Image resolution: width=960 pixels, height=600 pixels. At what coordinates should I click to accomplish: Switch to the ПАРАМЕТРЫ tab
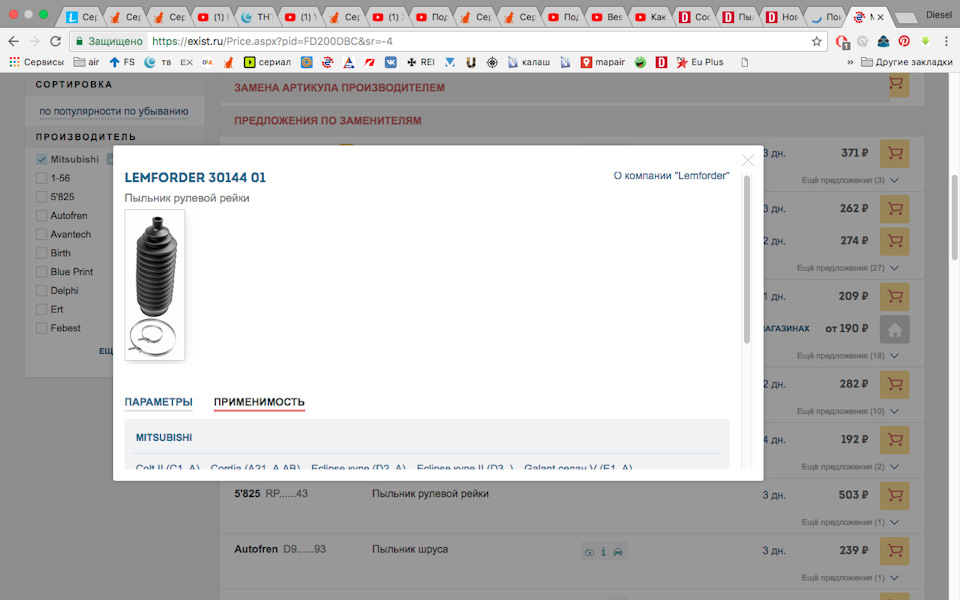coord(159,402)
